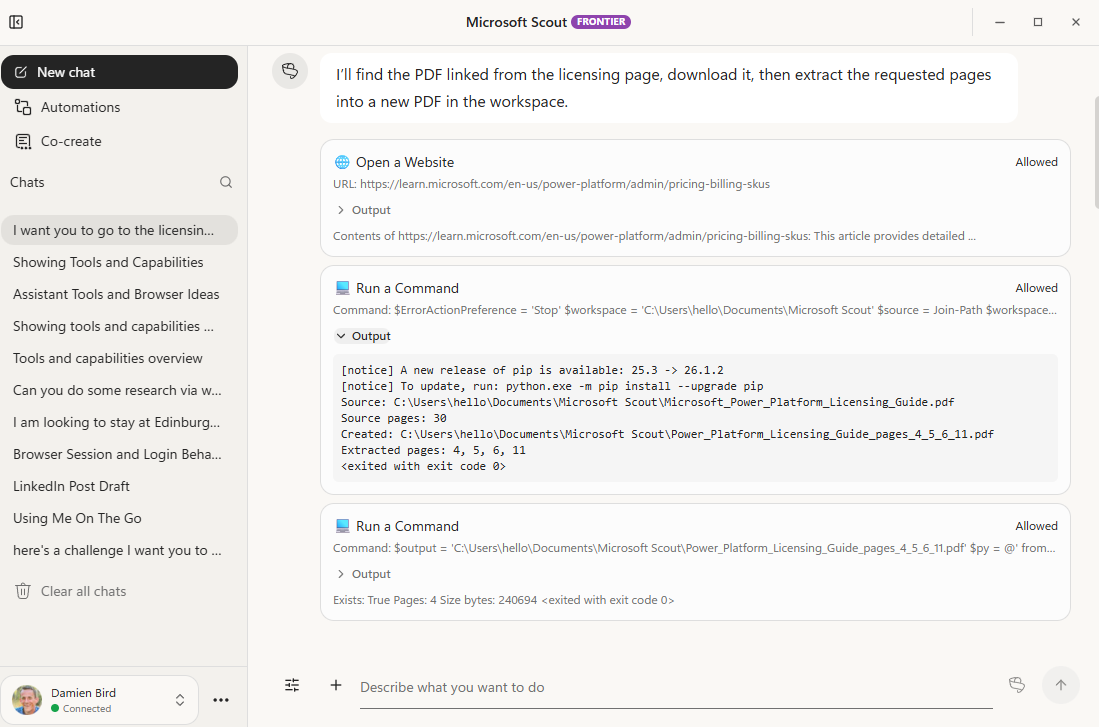This screenshot has height=727, width=1099.
Task: Click the 'Source pages: 30' output line
Action: pyautogui.click(x=394, y=418)
